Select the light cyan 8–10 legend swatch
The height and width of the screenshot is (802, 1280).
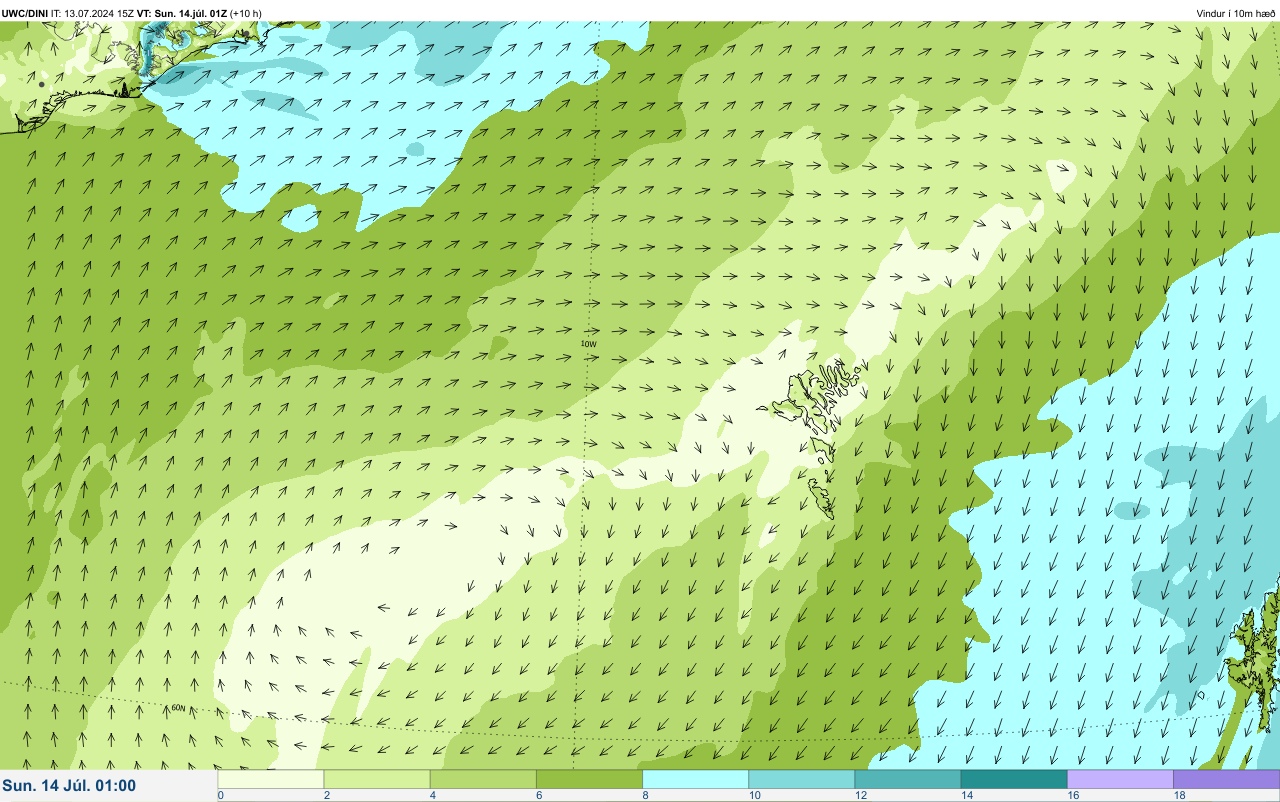695,779
